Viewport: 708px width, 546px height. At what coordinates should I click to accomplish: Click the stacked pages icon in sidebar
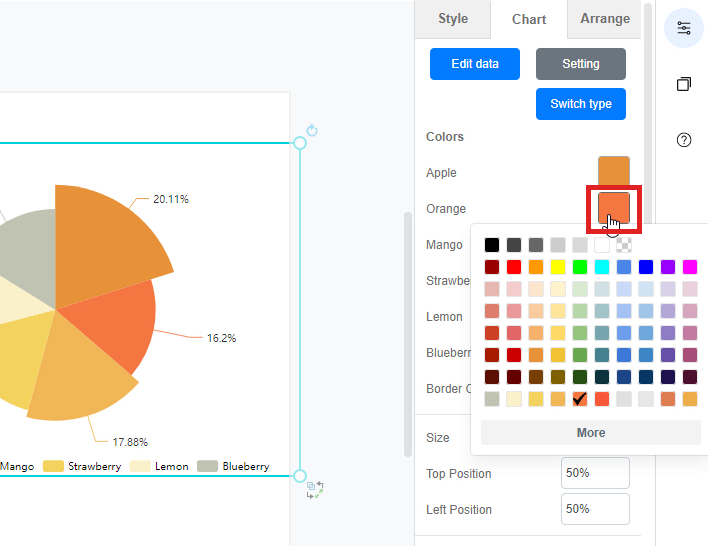tap(684, 84)
